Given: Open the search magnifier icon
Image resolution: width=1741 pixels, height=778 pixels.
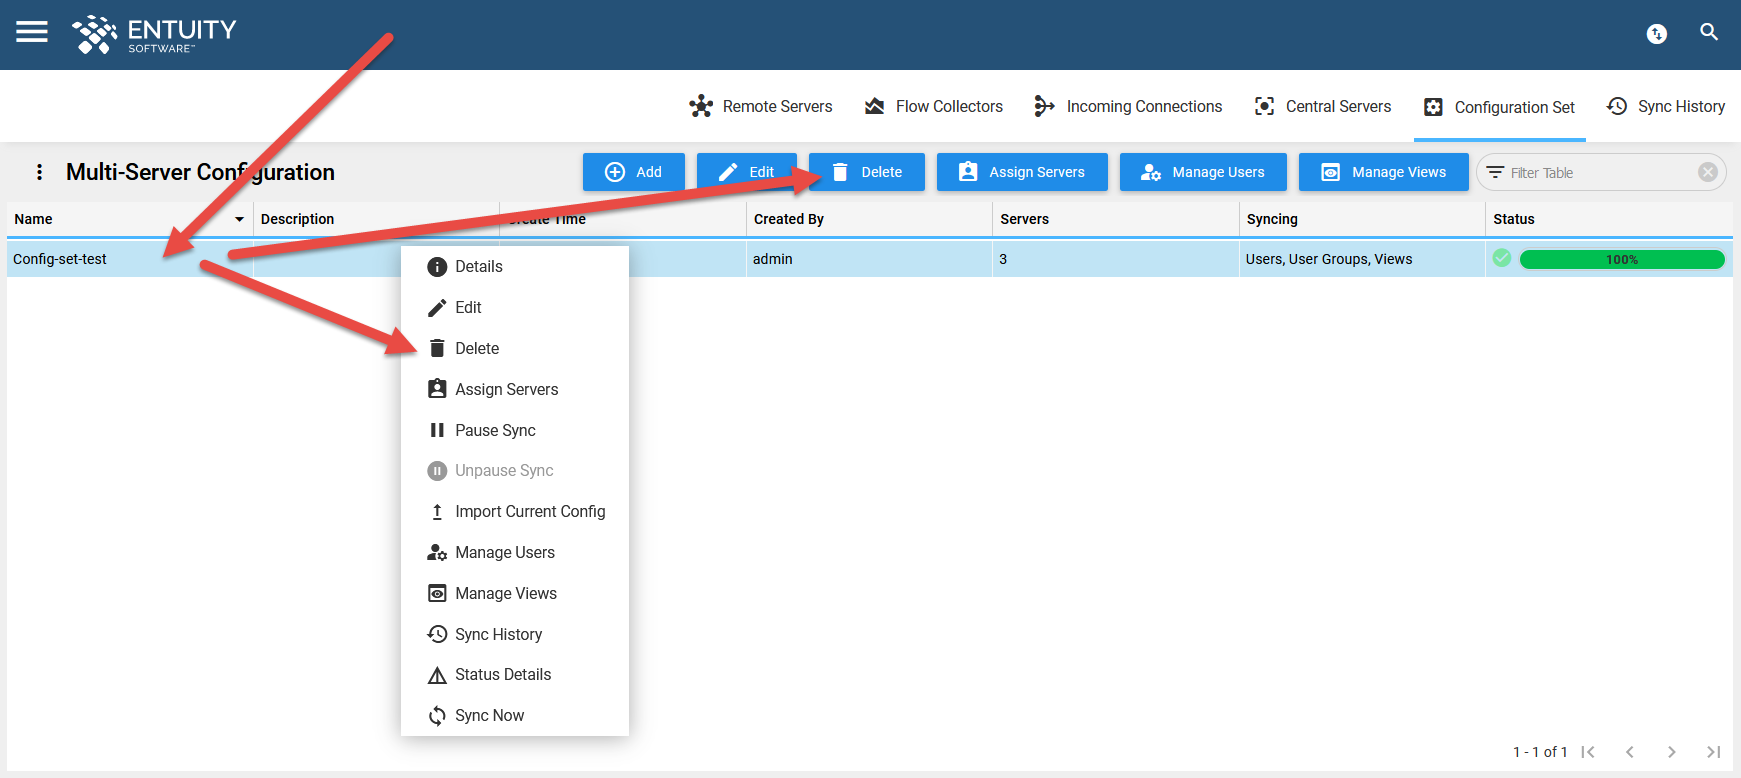Looking at the screenshot, I should tap(1709, 32).
